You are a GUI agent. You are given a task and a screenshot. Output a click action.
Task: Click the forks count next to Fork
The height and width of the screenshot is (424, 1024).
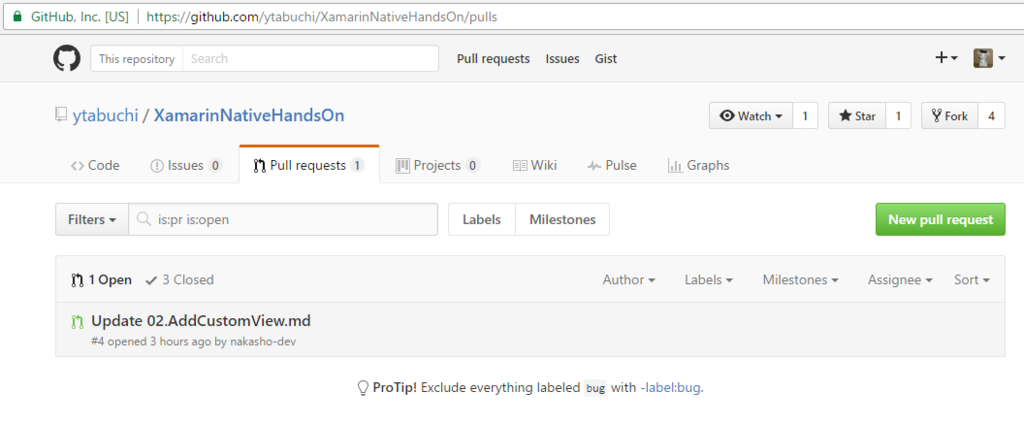(991, 116)
